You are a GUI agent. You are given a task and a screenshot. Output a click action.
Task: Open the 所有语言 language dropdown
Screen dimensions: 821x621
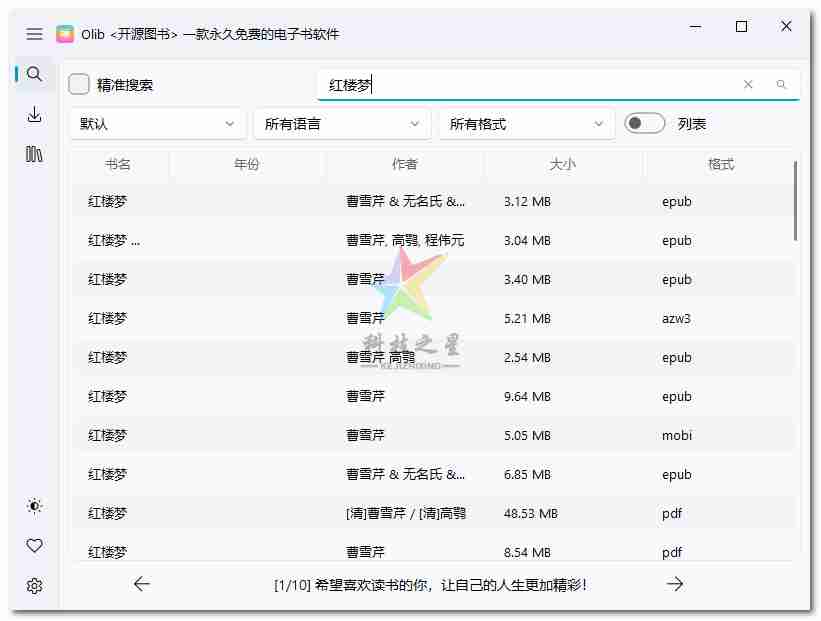(342, 124)
